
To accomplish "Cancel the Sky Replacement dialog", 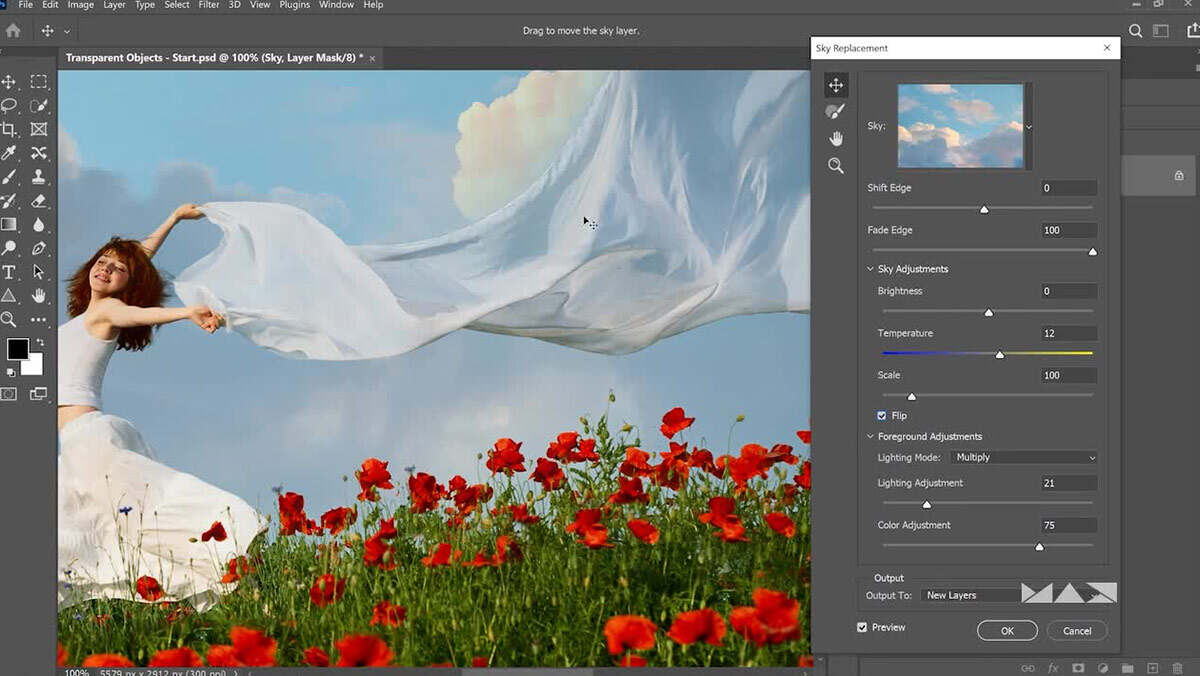I will pyautogui.click(x=1077, y=631).
